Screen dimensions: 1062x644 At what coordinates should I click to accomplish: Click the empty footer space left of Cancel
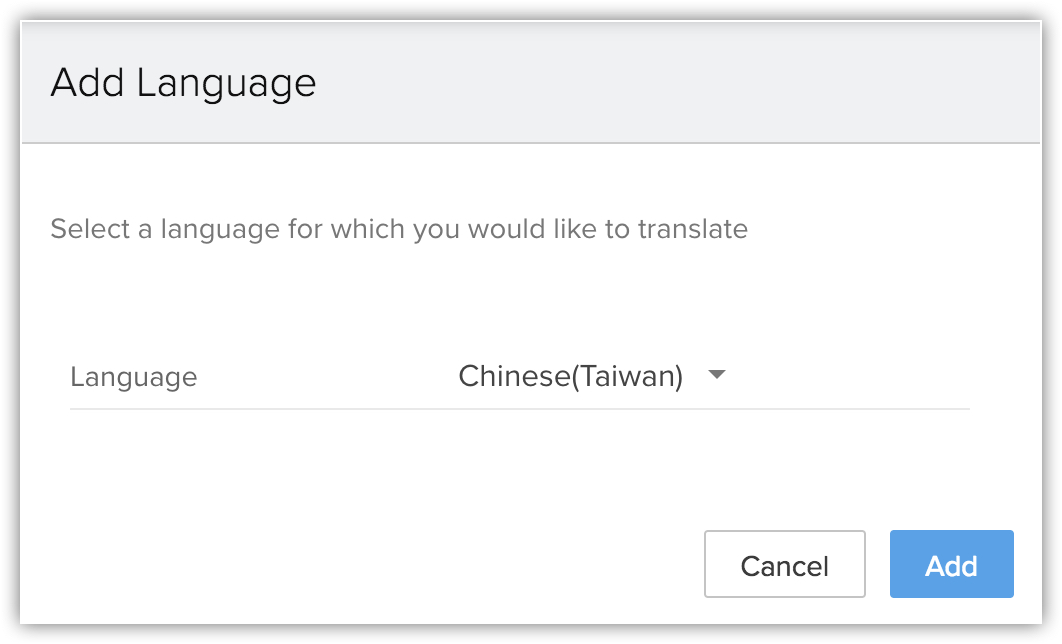click(360, 565)
